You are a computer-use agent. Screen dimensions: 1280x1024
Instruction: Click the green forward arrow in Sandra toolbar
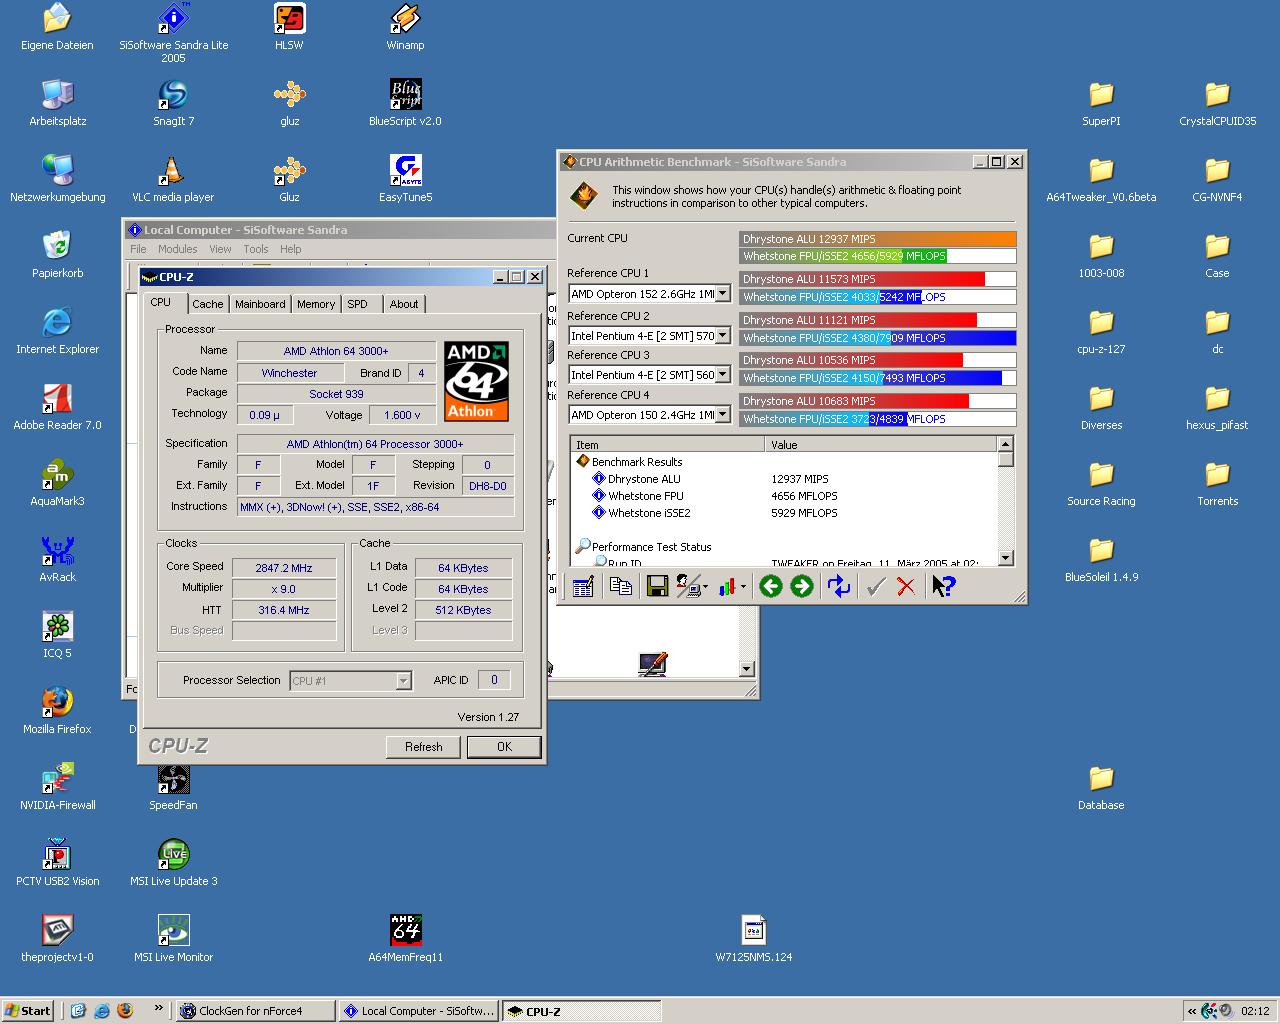coord(801,587)
